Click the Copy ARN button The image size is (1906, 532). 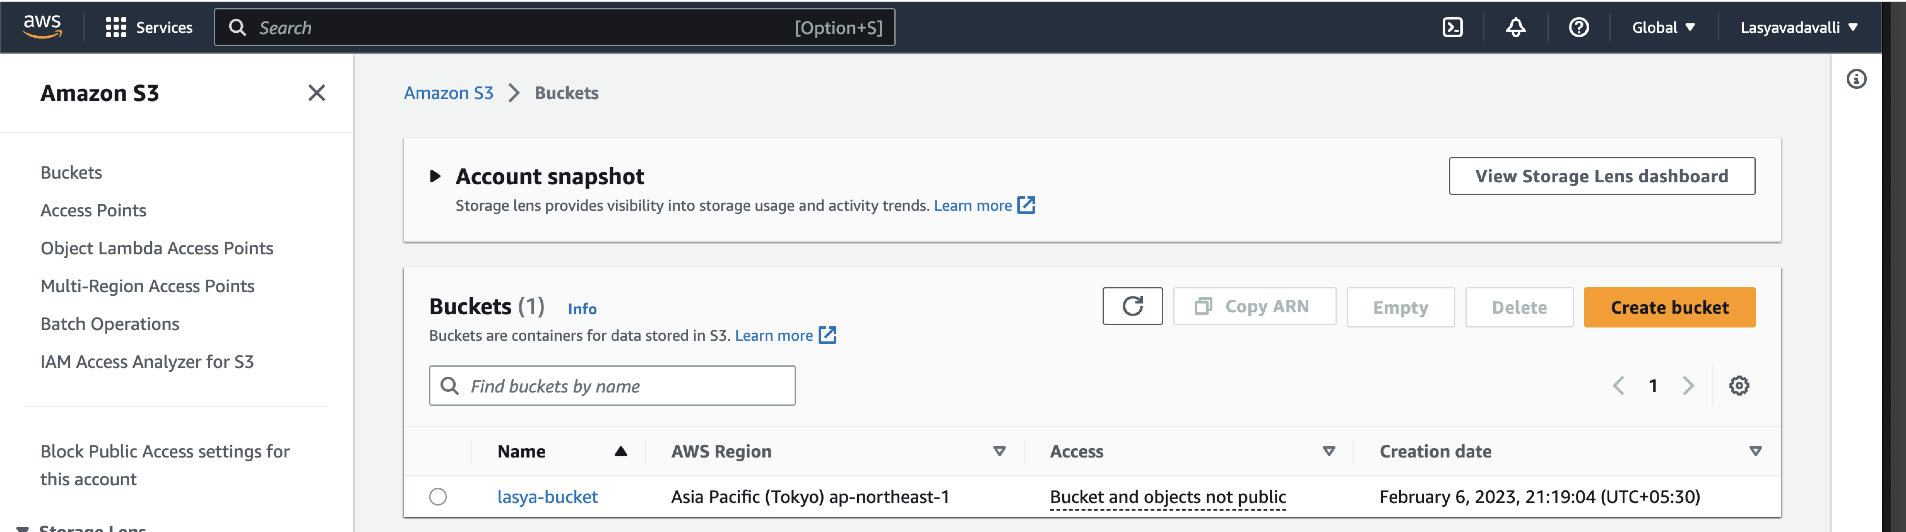point(1254,306)
